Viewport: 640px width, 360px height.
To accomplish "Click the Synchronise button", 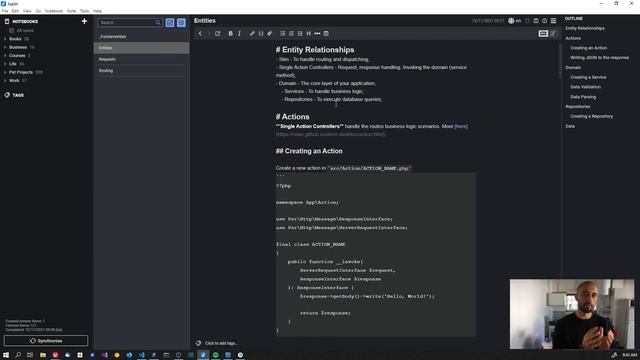I will coord(46,340).
